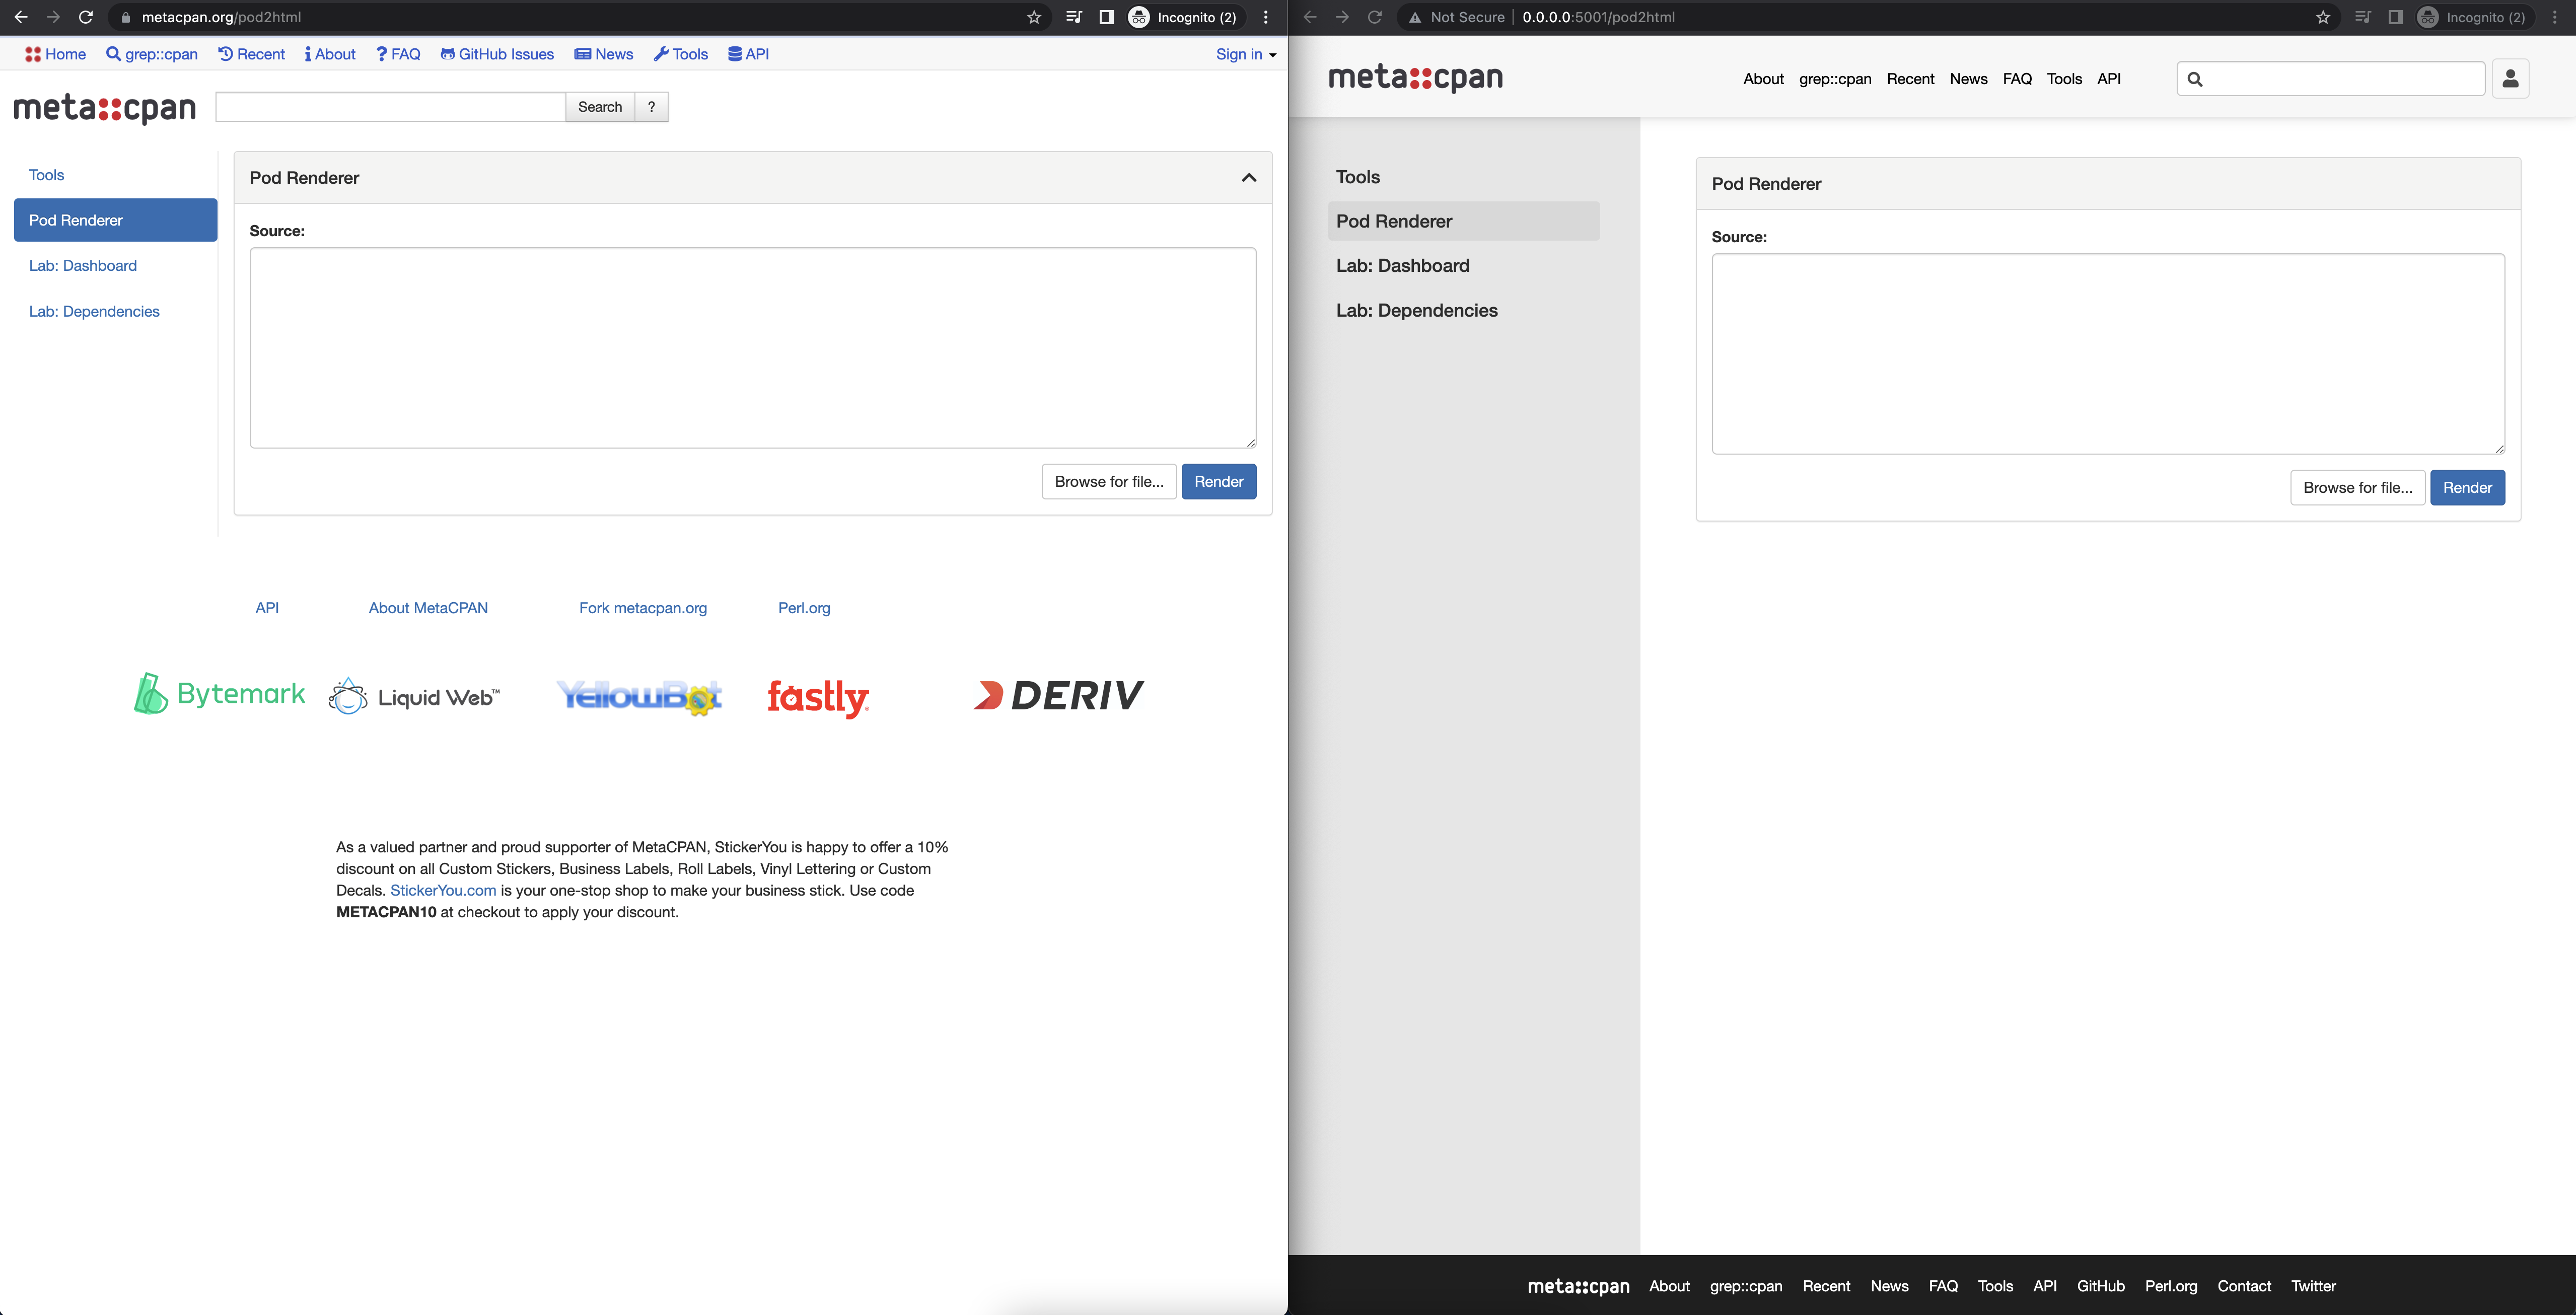Click the user profile icon on right site
The width and height of the screenshot is (2576, 1315).
pos(2510,79)
